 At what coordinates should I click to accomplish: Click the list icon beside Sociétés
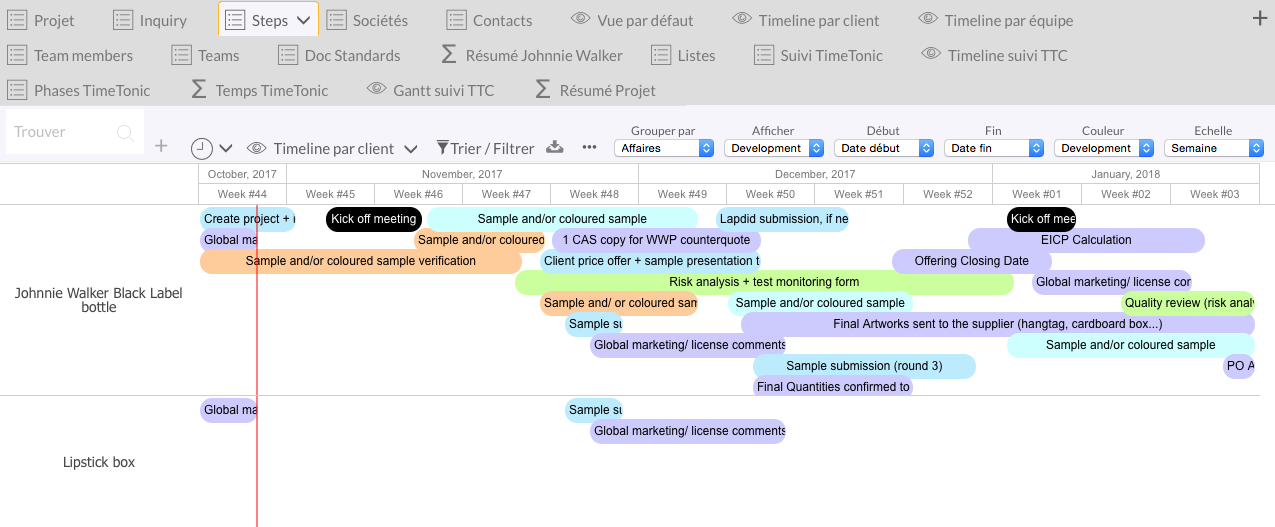(336, 20)
